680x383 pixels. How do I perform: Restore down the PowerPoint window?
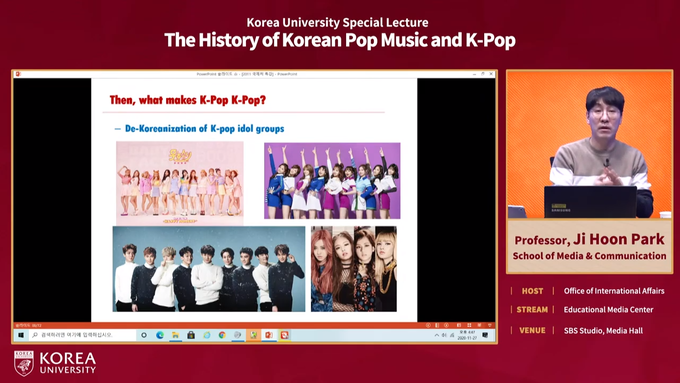(x=483, y=74)
